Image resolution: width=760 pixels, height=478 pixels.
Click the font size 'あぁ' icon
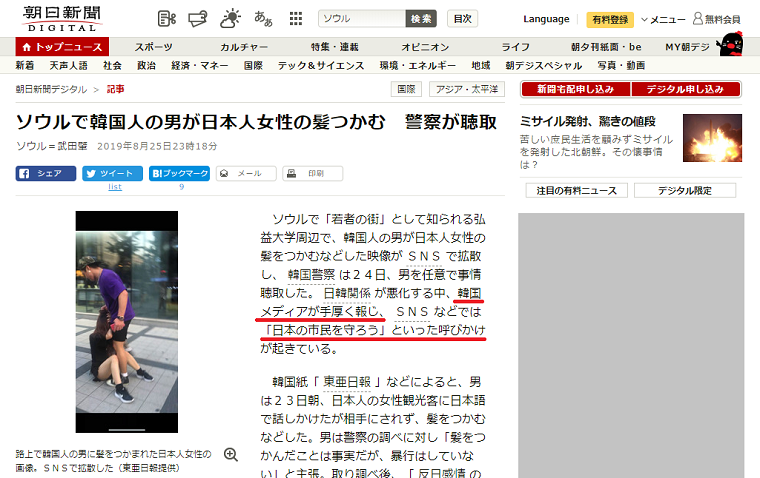point(263,19)
